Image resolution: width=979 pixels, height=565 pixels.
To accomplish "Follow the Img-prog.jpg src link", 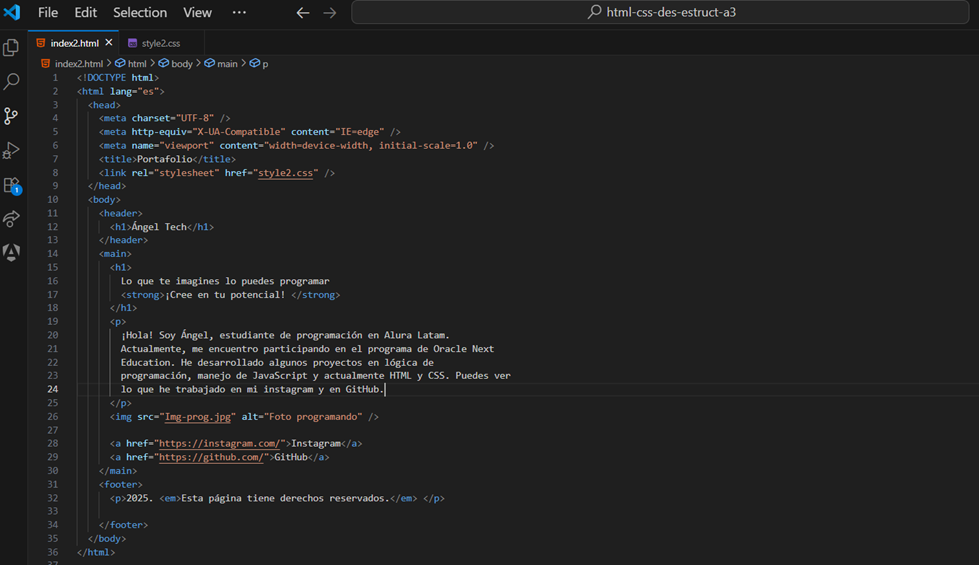I will tap(198, 416).
